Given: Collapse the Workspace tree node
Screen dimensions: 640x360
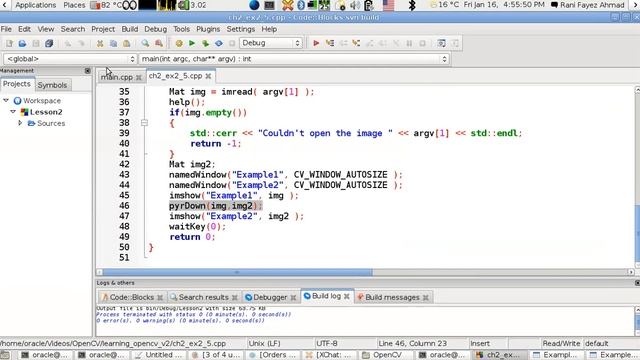Looking at the screenshot, I should coord(6,100).
